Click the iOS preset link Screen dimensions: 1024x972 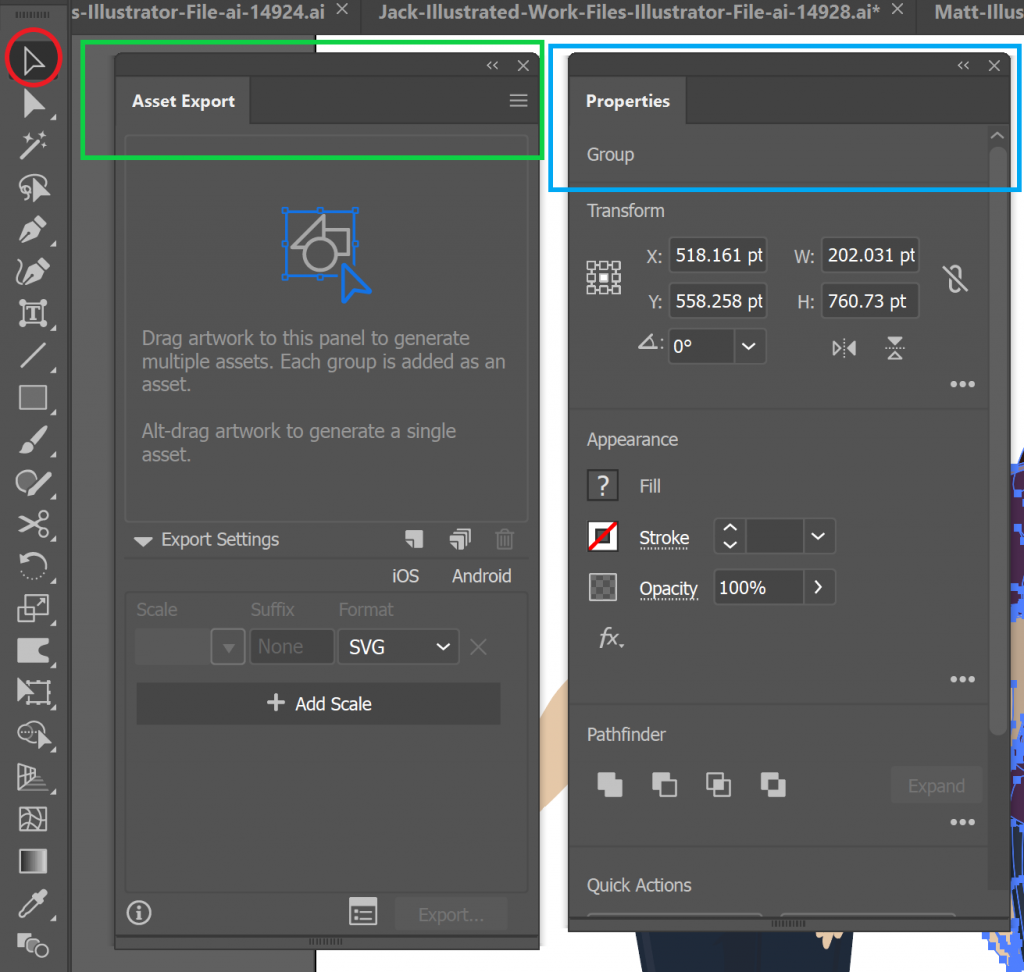pos(405,576)
